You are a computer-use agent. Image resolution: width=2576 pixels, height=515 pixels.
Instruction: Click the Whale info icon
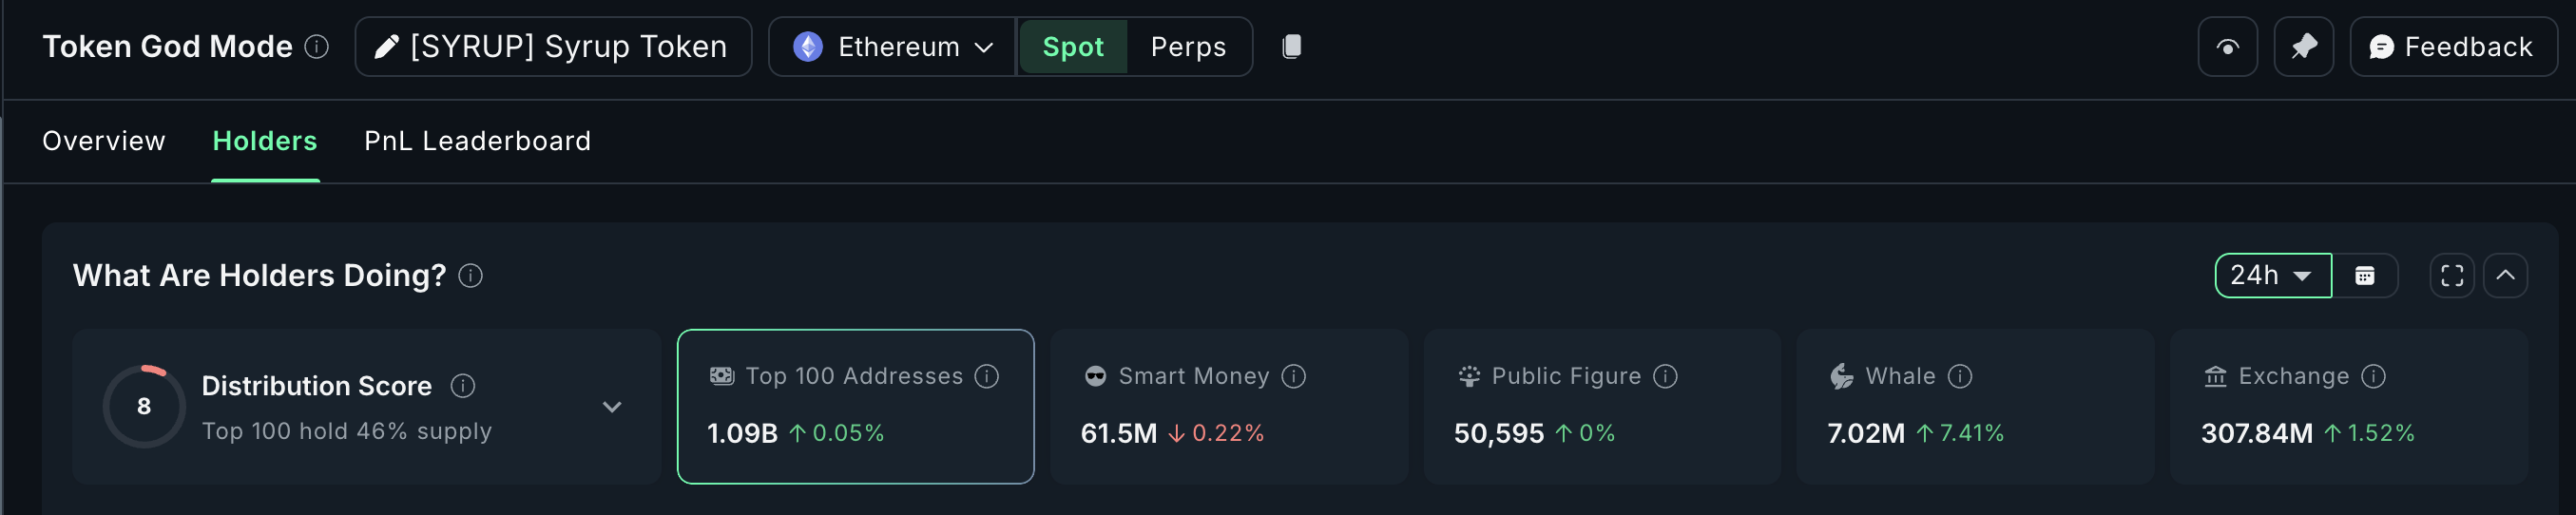(x=1960, y=376)
